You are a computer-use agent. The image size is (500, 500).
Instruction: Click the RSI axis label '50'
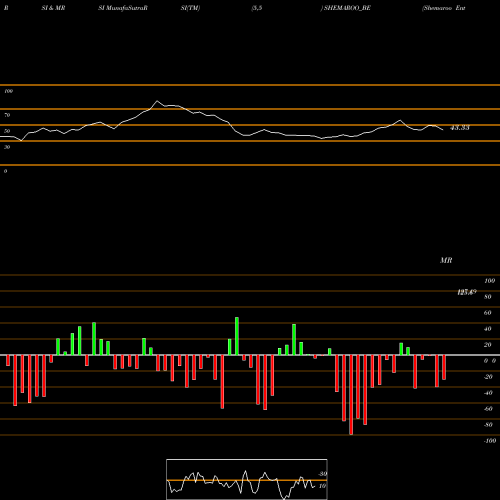coord(7,131)
